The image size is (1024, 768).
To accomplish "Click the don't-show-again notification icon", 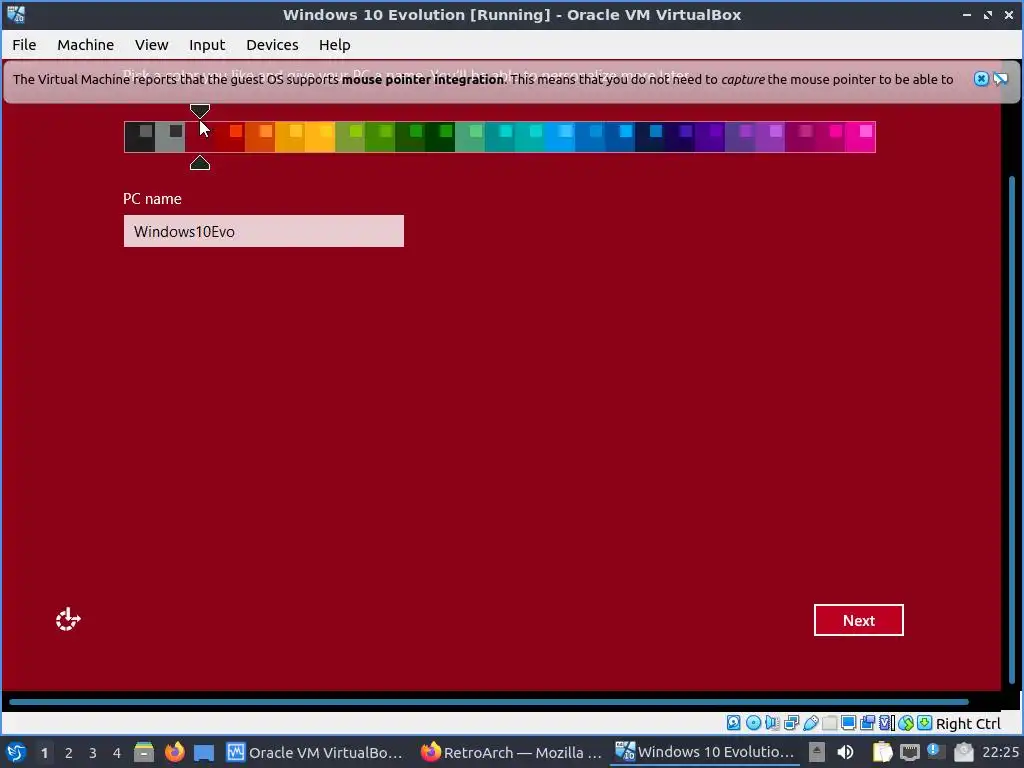I will click(1000, 79).
